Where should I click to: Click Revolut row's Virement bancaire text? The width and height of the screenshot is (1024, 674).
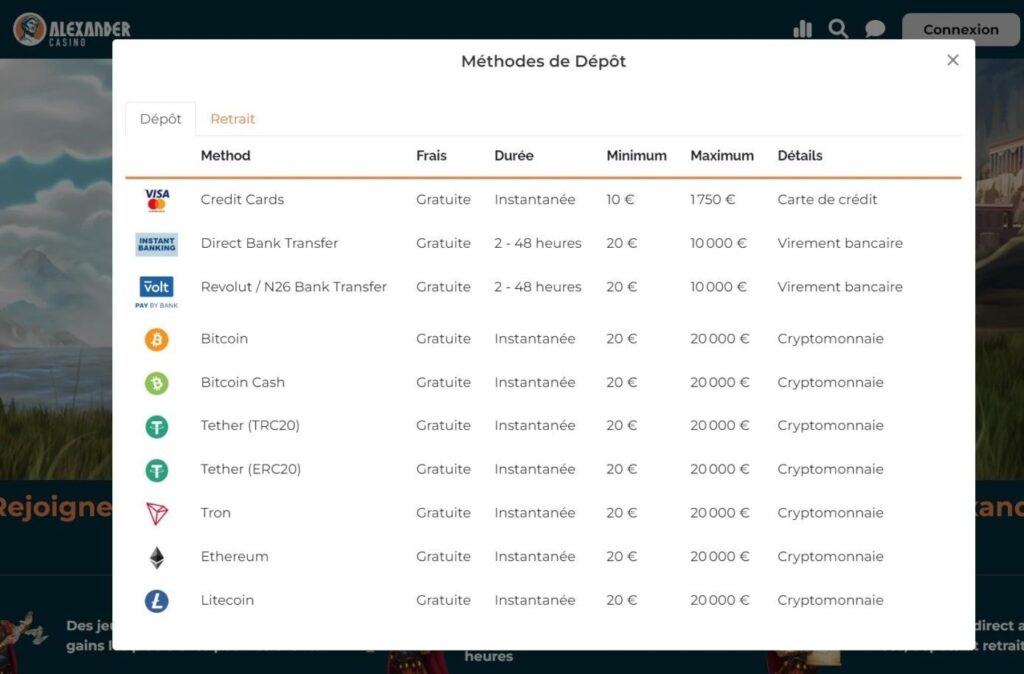[x=840, y=287]
